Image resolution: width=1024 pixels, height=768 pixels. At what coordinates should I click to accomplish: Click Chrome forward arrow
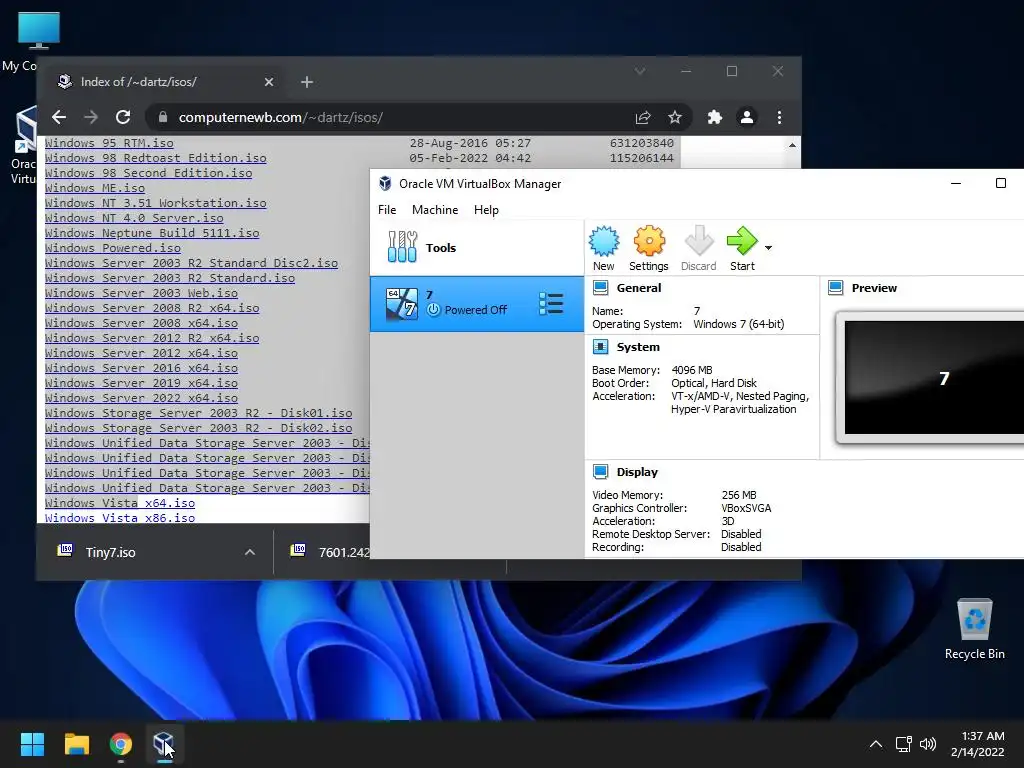tap(91, 118)
